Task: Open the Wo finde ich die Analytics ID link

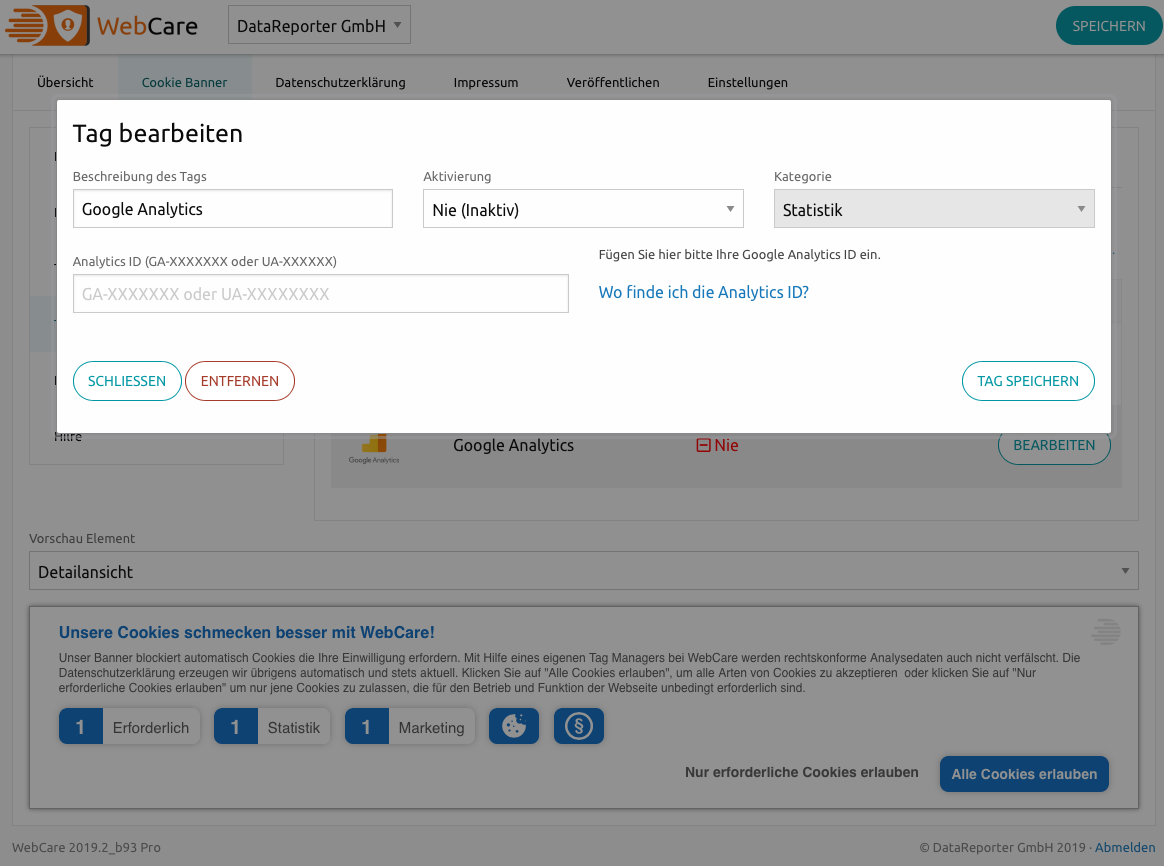Action: click(703, 291)
